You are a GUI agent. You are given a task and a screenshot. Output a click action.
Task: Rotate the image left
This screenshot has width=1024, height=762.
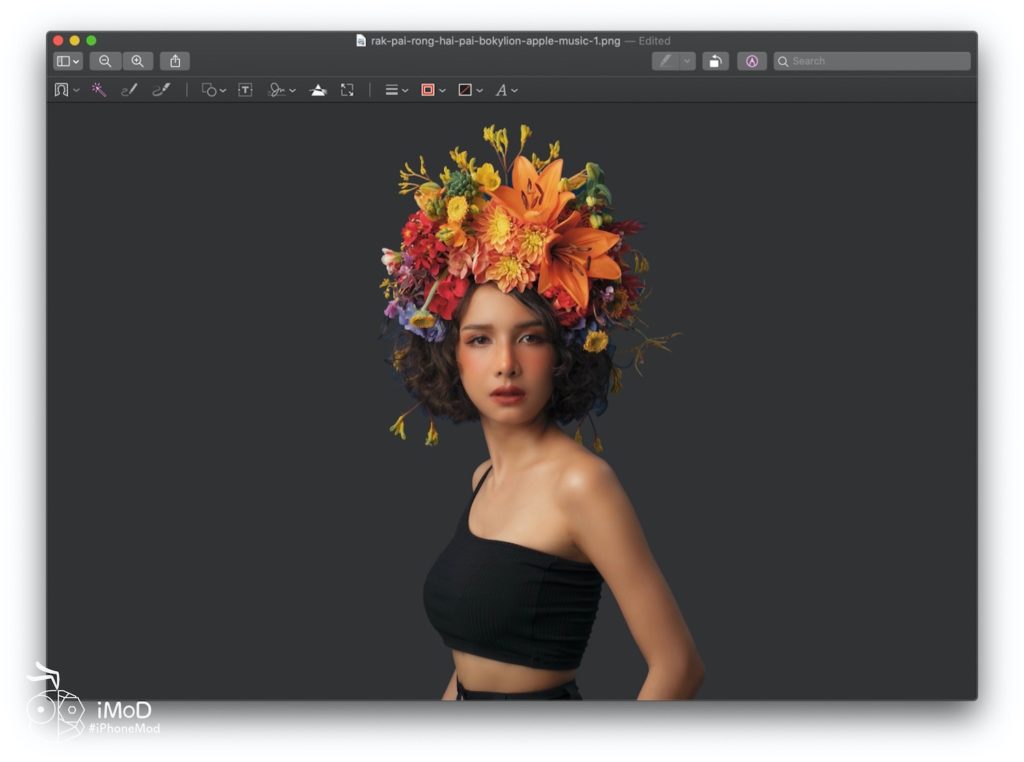pos(715,61)
